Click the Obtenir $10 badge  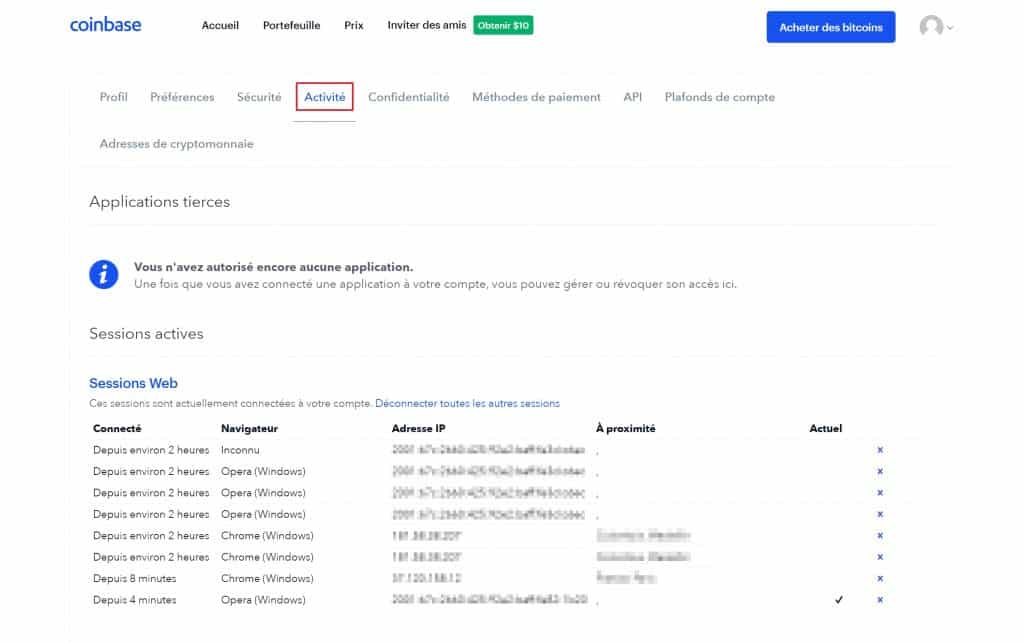point(503,25)
